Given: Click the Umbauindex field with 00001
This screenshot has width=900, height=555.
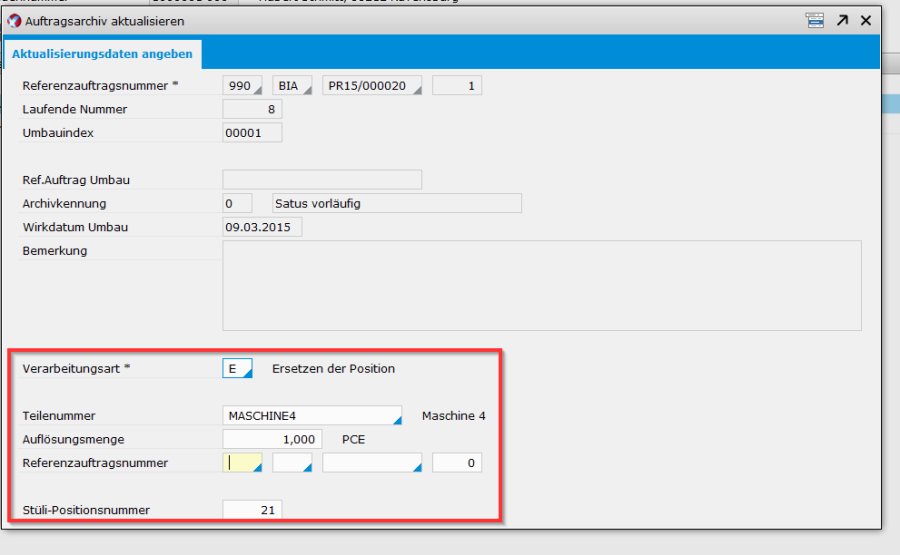Looking at the screenshot, I should 252,133.
